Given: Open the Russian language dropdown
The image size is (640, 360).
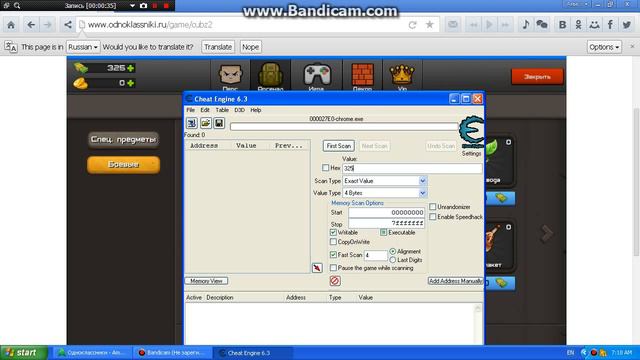Looking at the screenshot, I should [x=83, y=47].
